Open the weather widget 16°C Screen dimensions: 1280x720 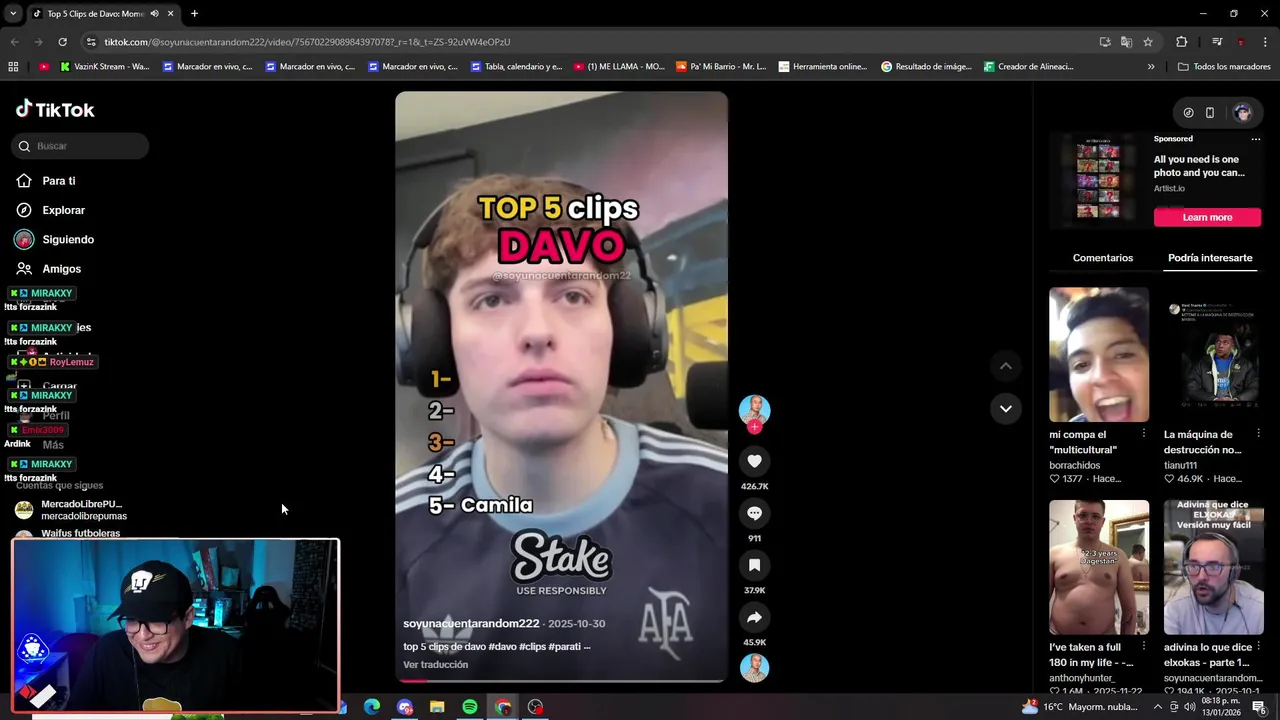(x=1079, y=707)
